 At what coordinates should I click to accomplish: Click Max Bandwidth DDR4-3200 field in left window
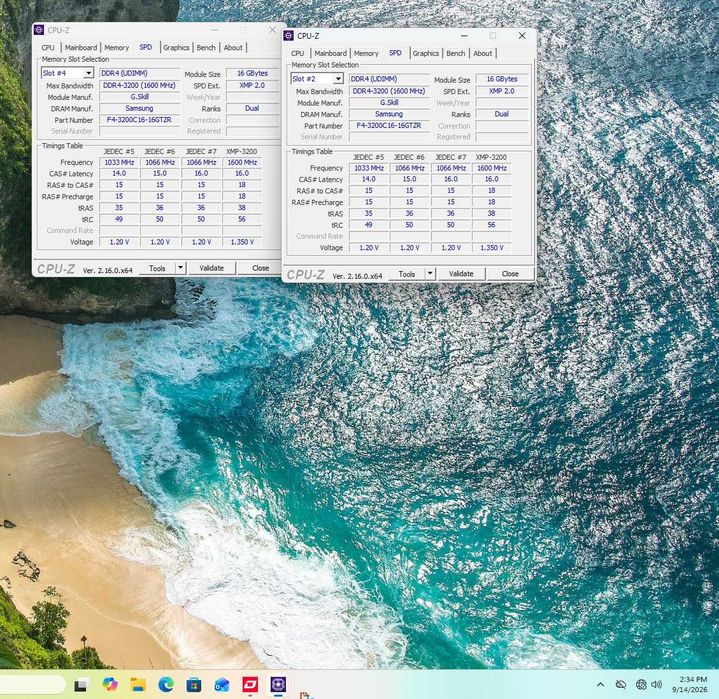[x=139, y=85]
